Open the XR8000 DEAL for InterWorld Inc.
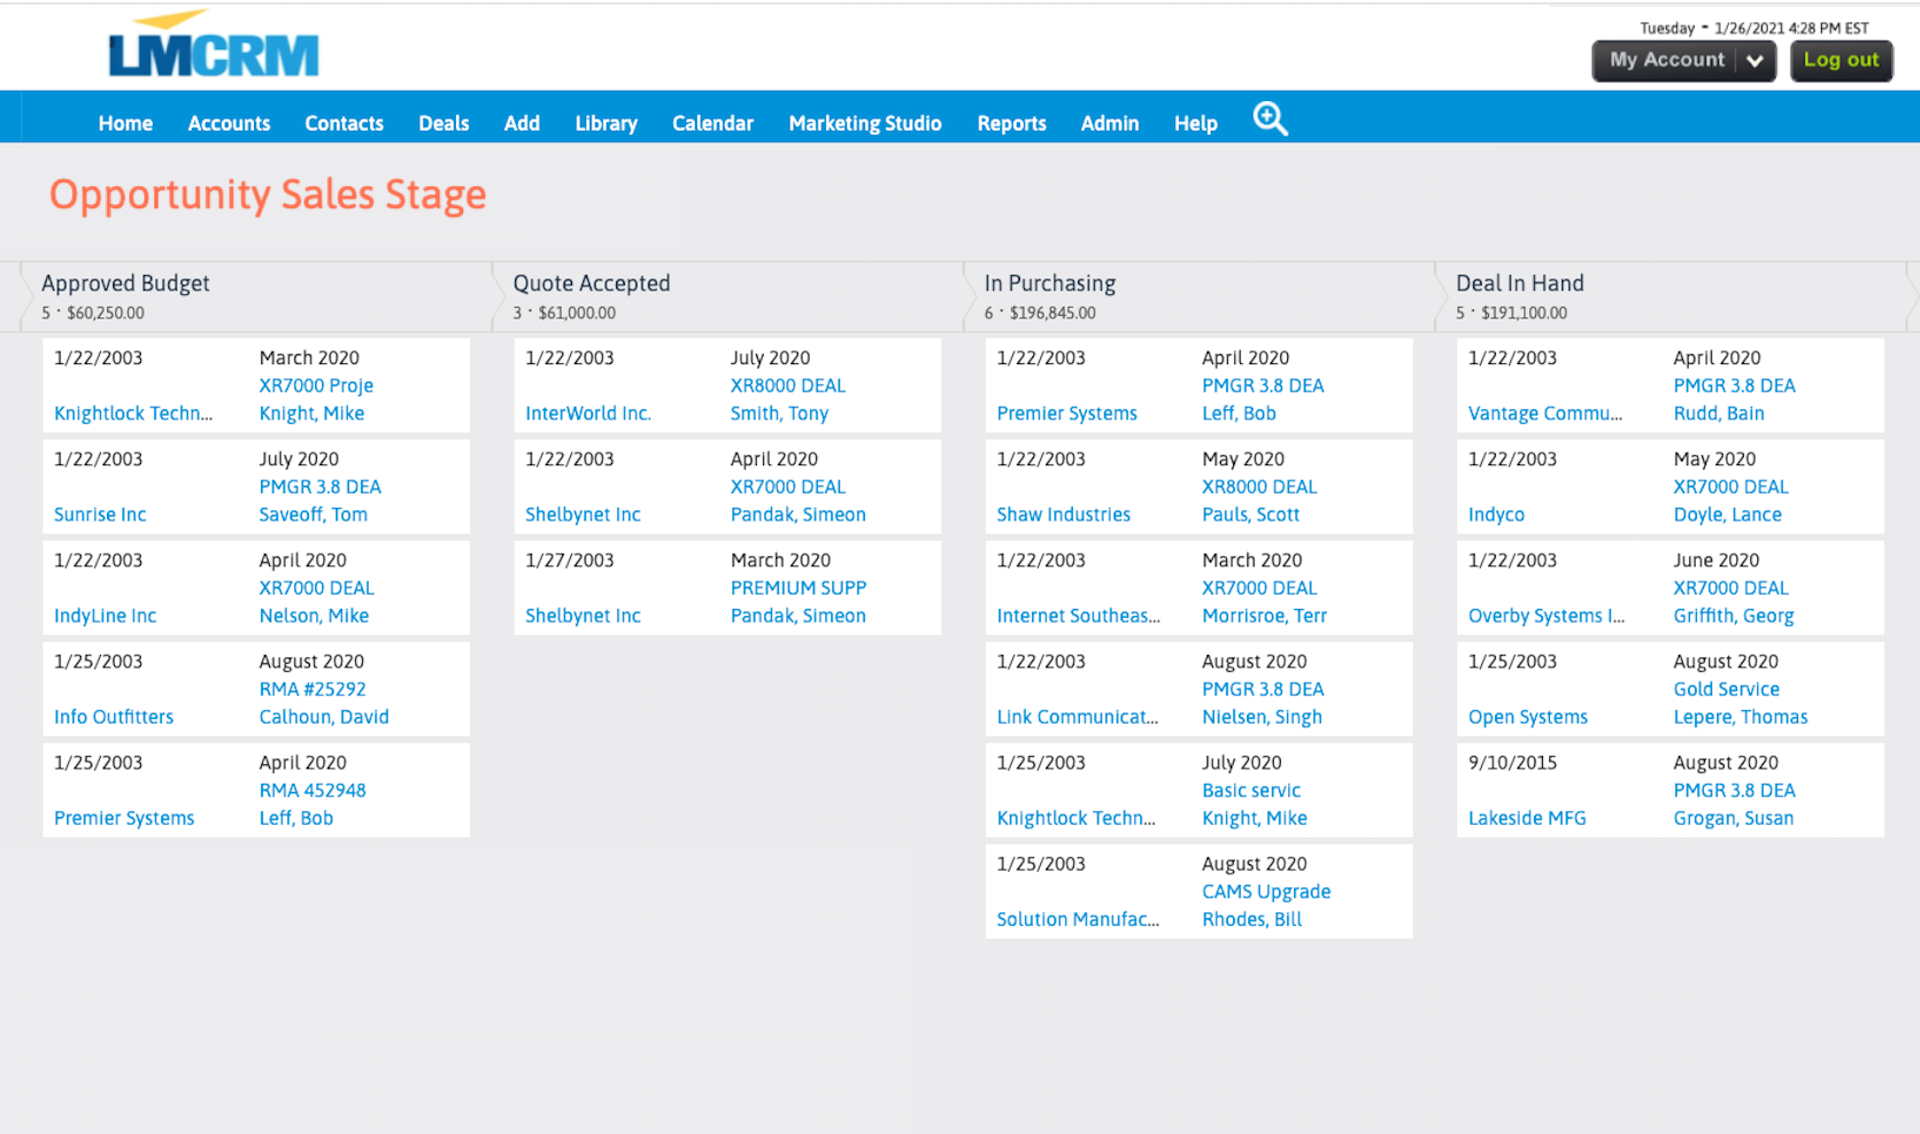The width and height of the screenshot is (1920, 1134). [x=787, y=385]
